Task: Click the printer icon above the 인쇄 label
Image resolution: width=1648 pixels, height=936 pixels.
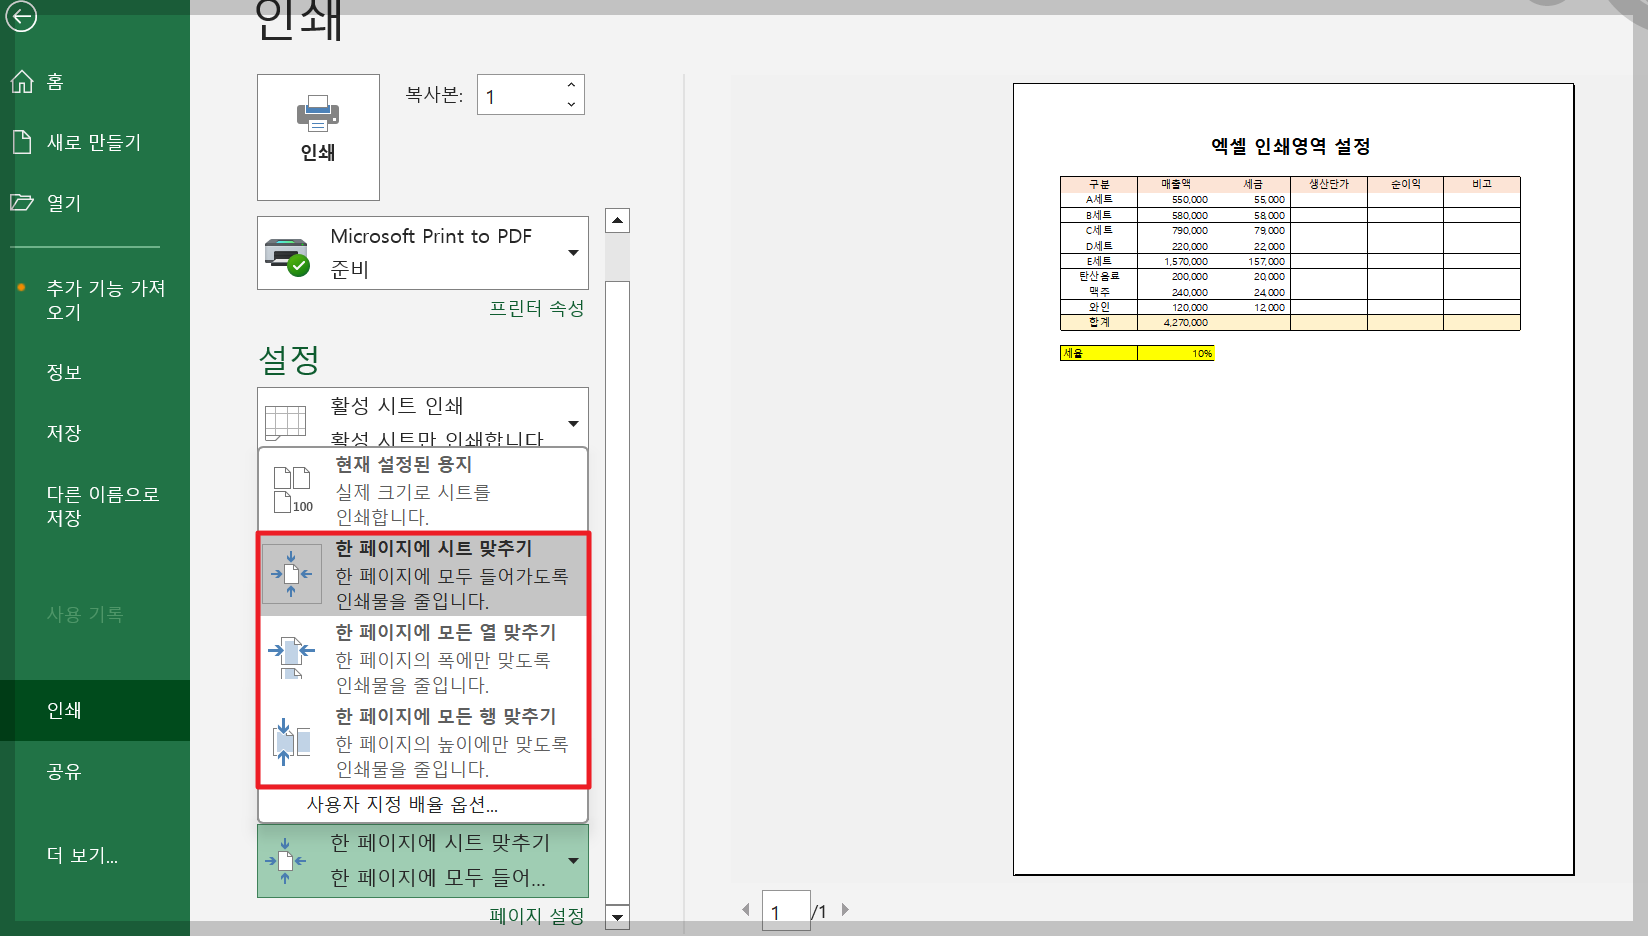Action: coord(317,115)
